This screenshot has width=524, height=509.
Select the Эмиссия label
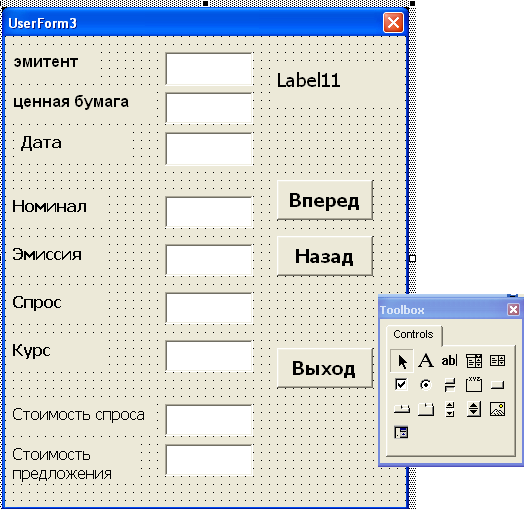coord(47,255)
